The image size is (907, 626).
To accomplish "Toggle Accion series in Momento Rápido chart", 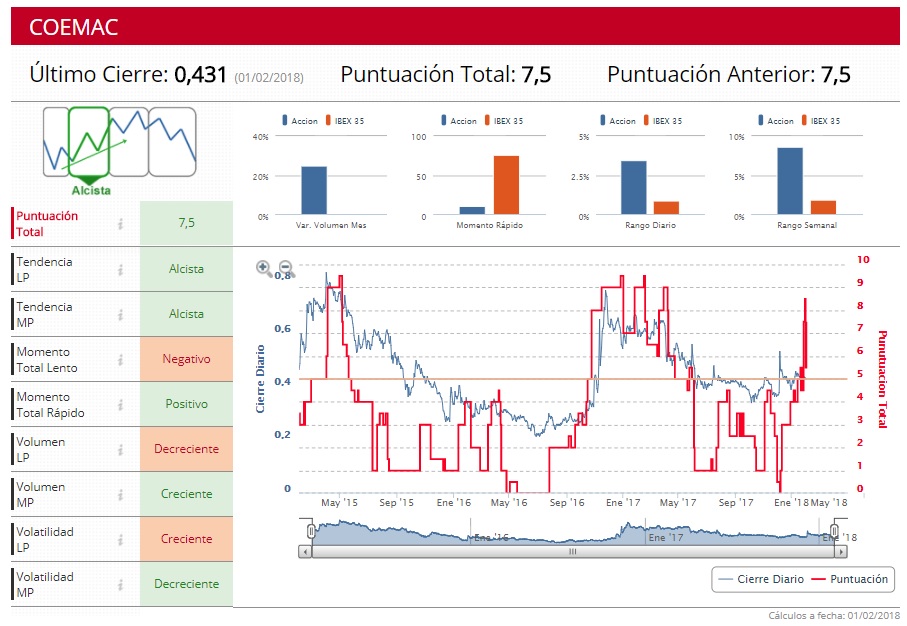I will pos(459,120).
